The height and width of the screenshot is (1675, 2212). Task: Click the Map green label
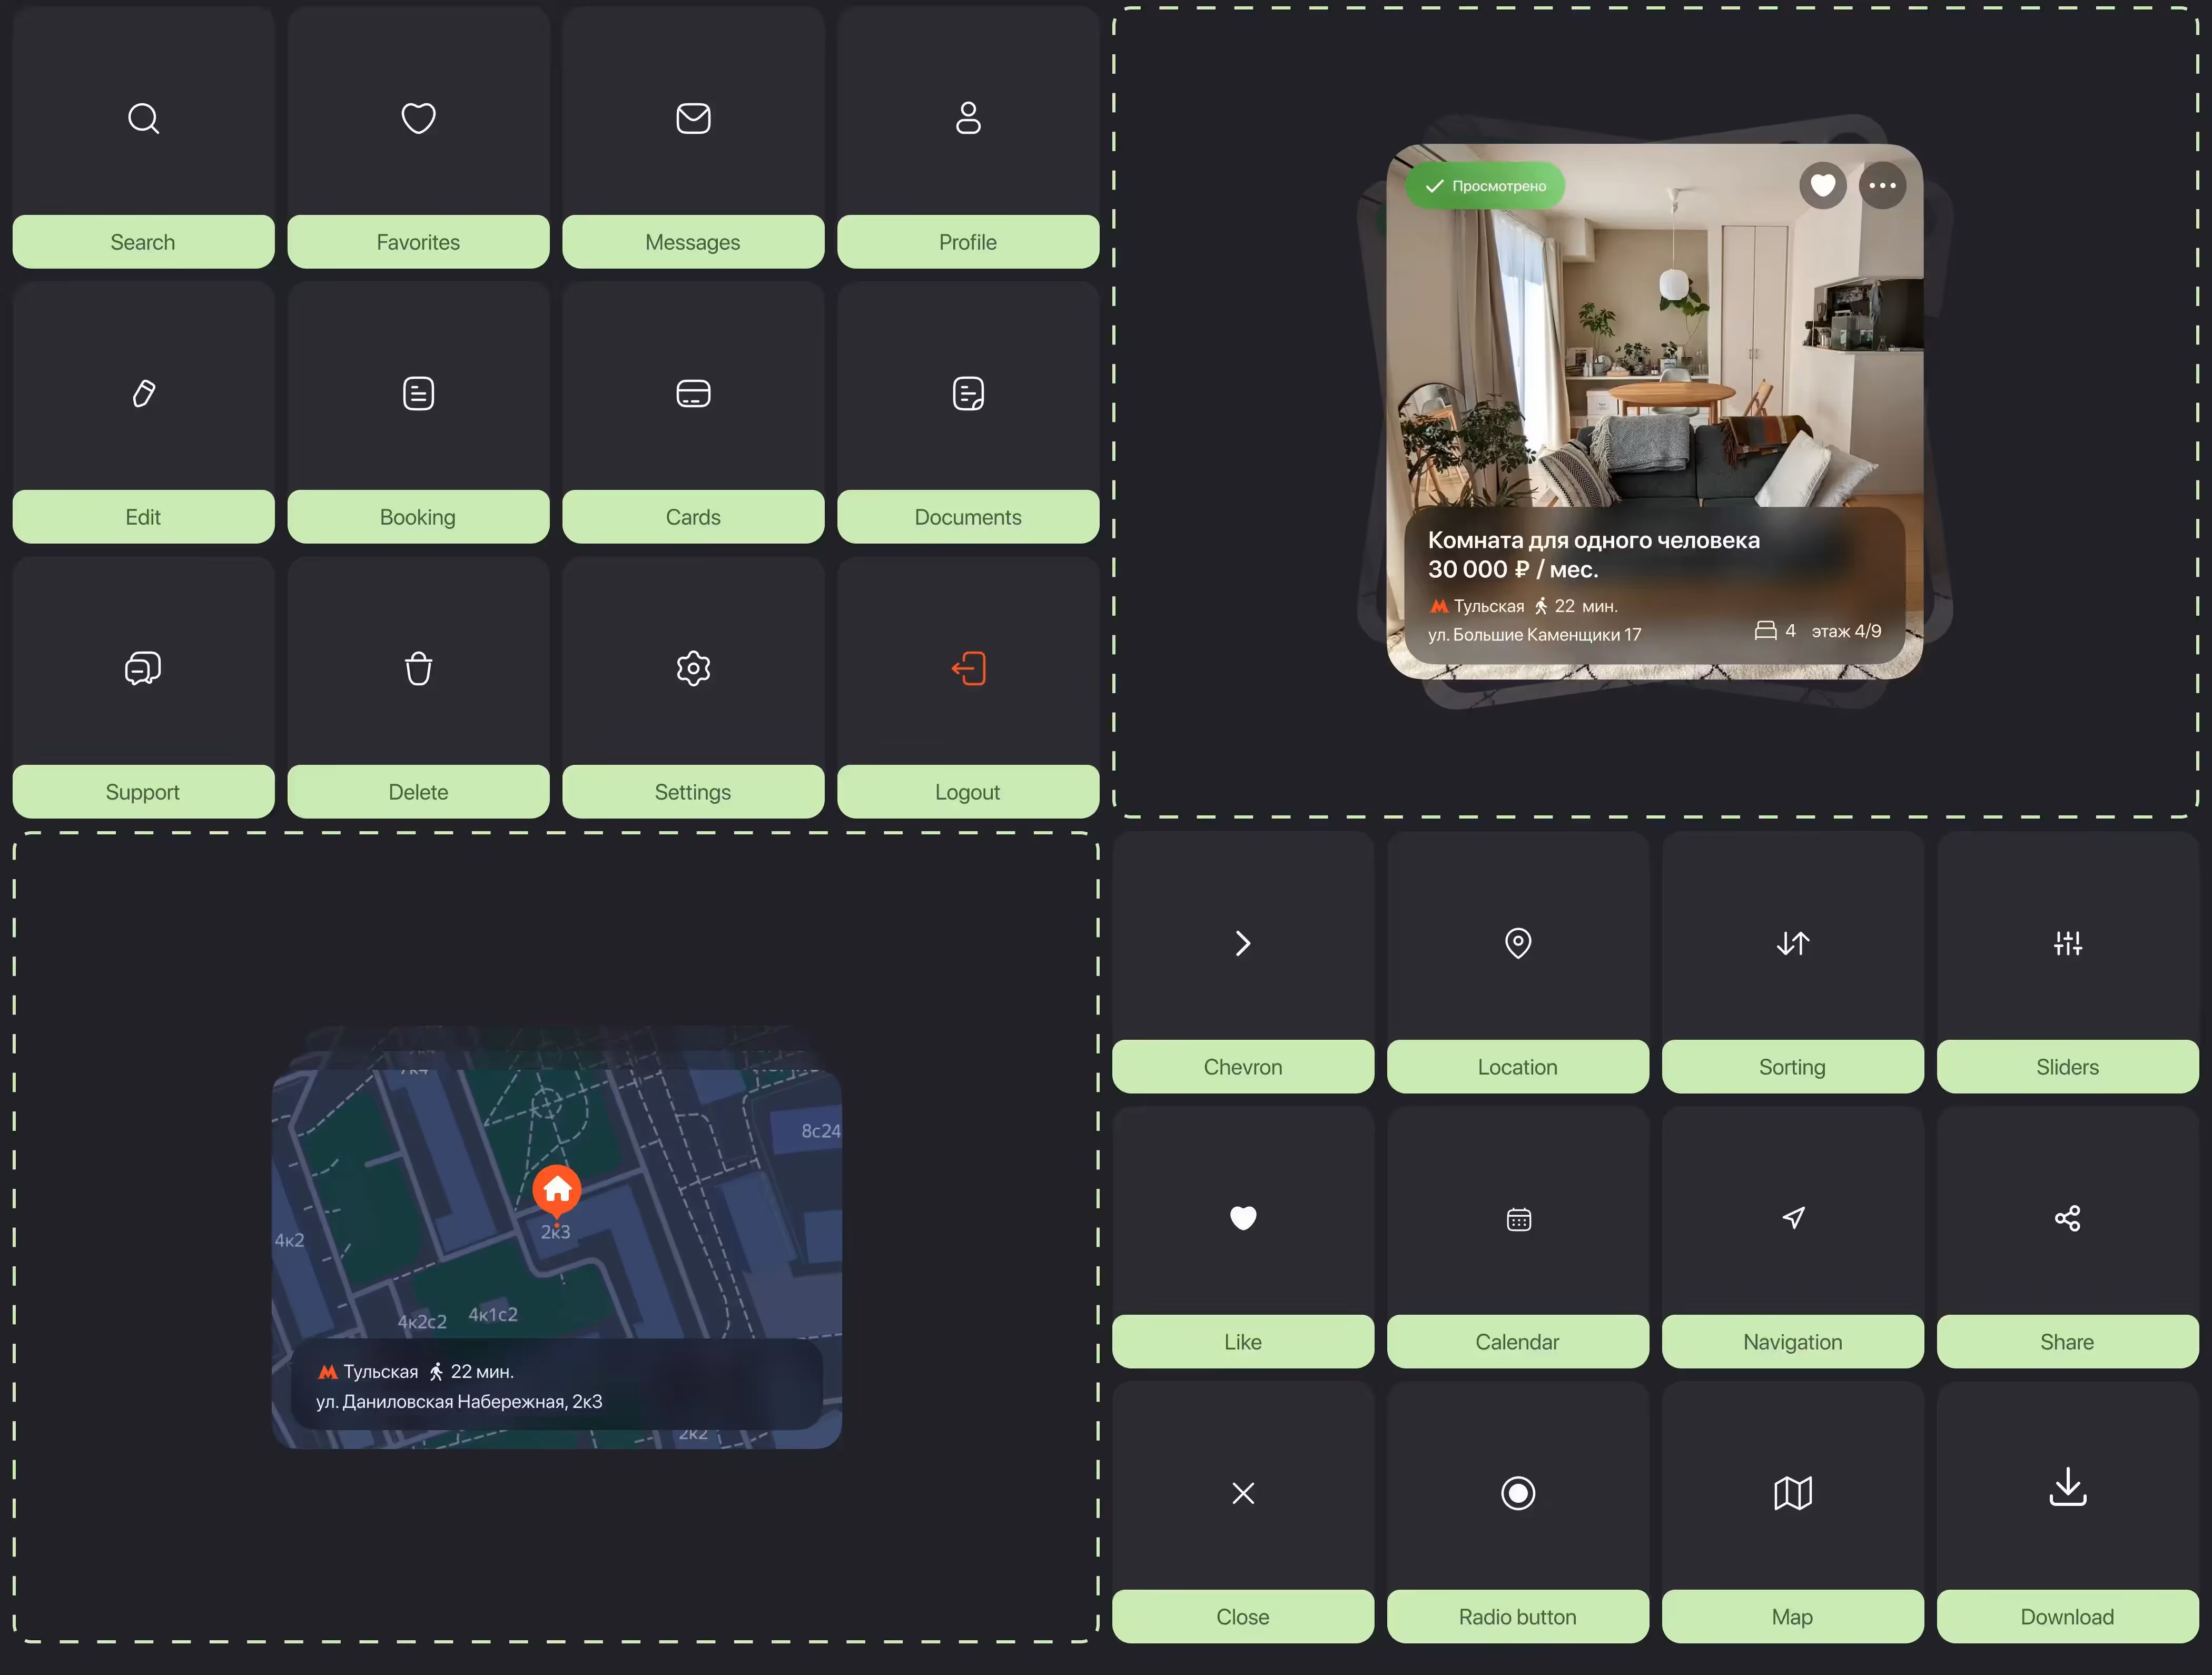[1793, 1617]
